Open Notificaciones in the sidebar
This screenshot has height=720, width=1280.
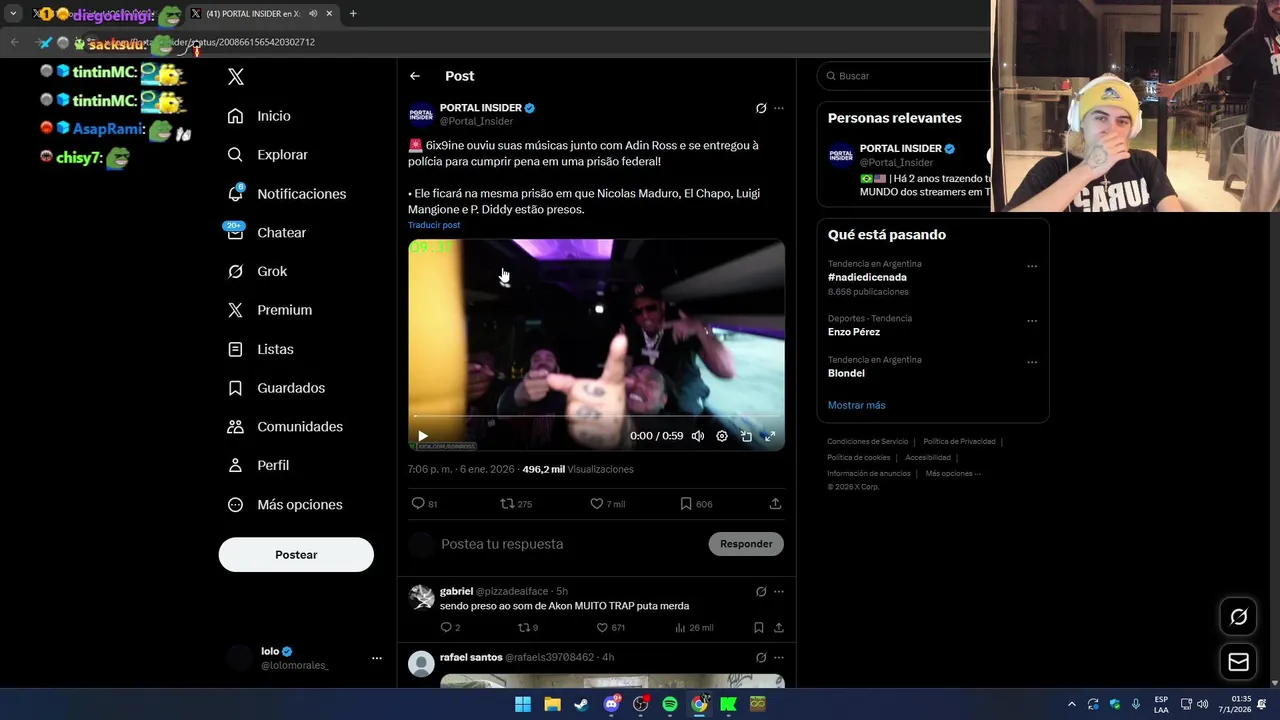pos(286,194)
